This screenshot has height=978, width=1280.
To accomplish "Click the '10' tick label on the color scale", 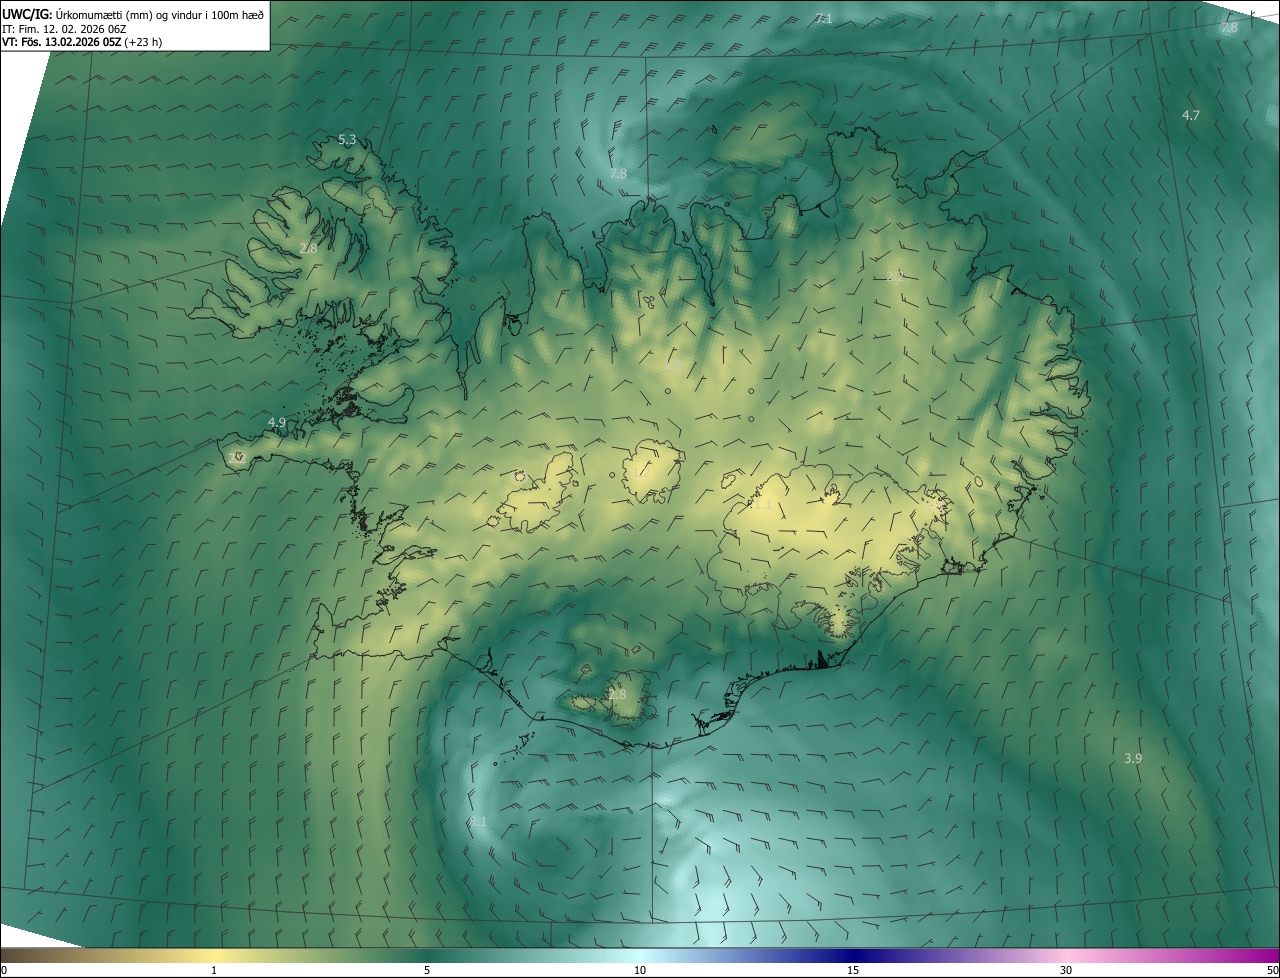I will 640,970.
